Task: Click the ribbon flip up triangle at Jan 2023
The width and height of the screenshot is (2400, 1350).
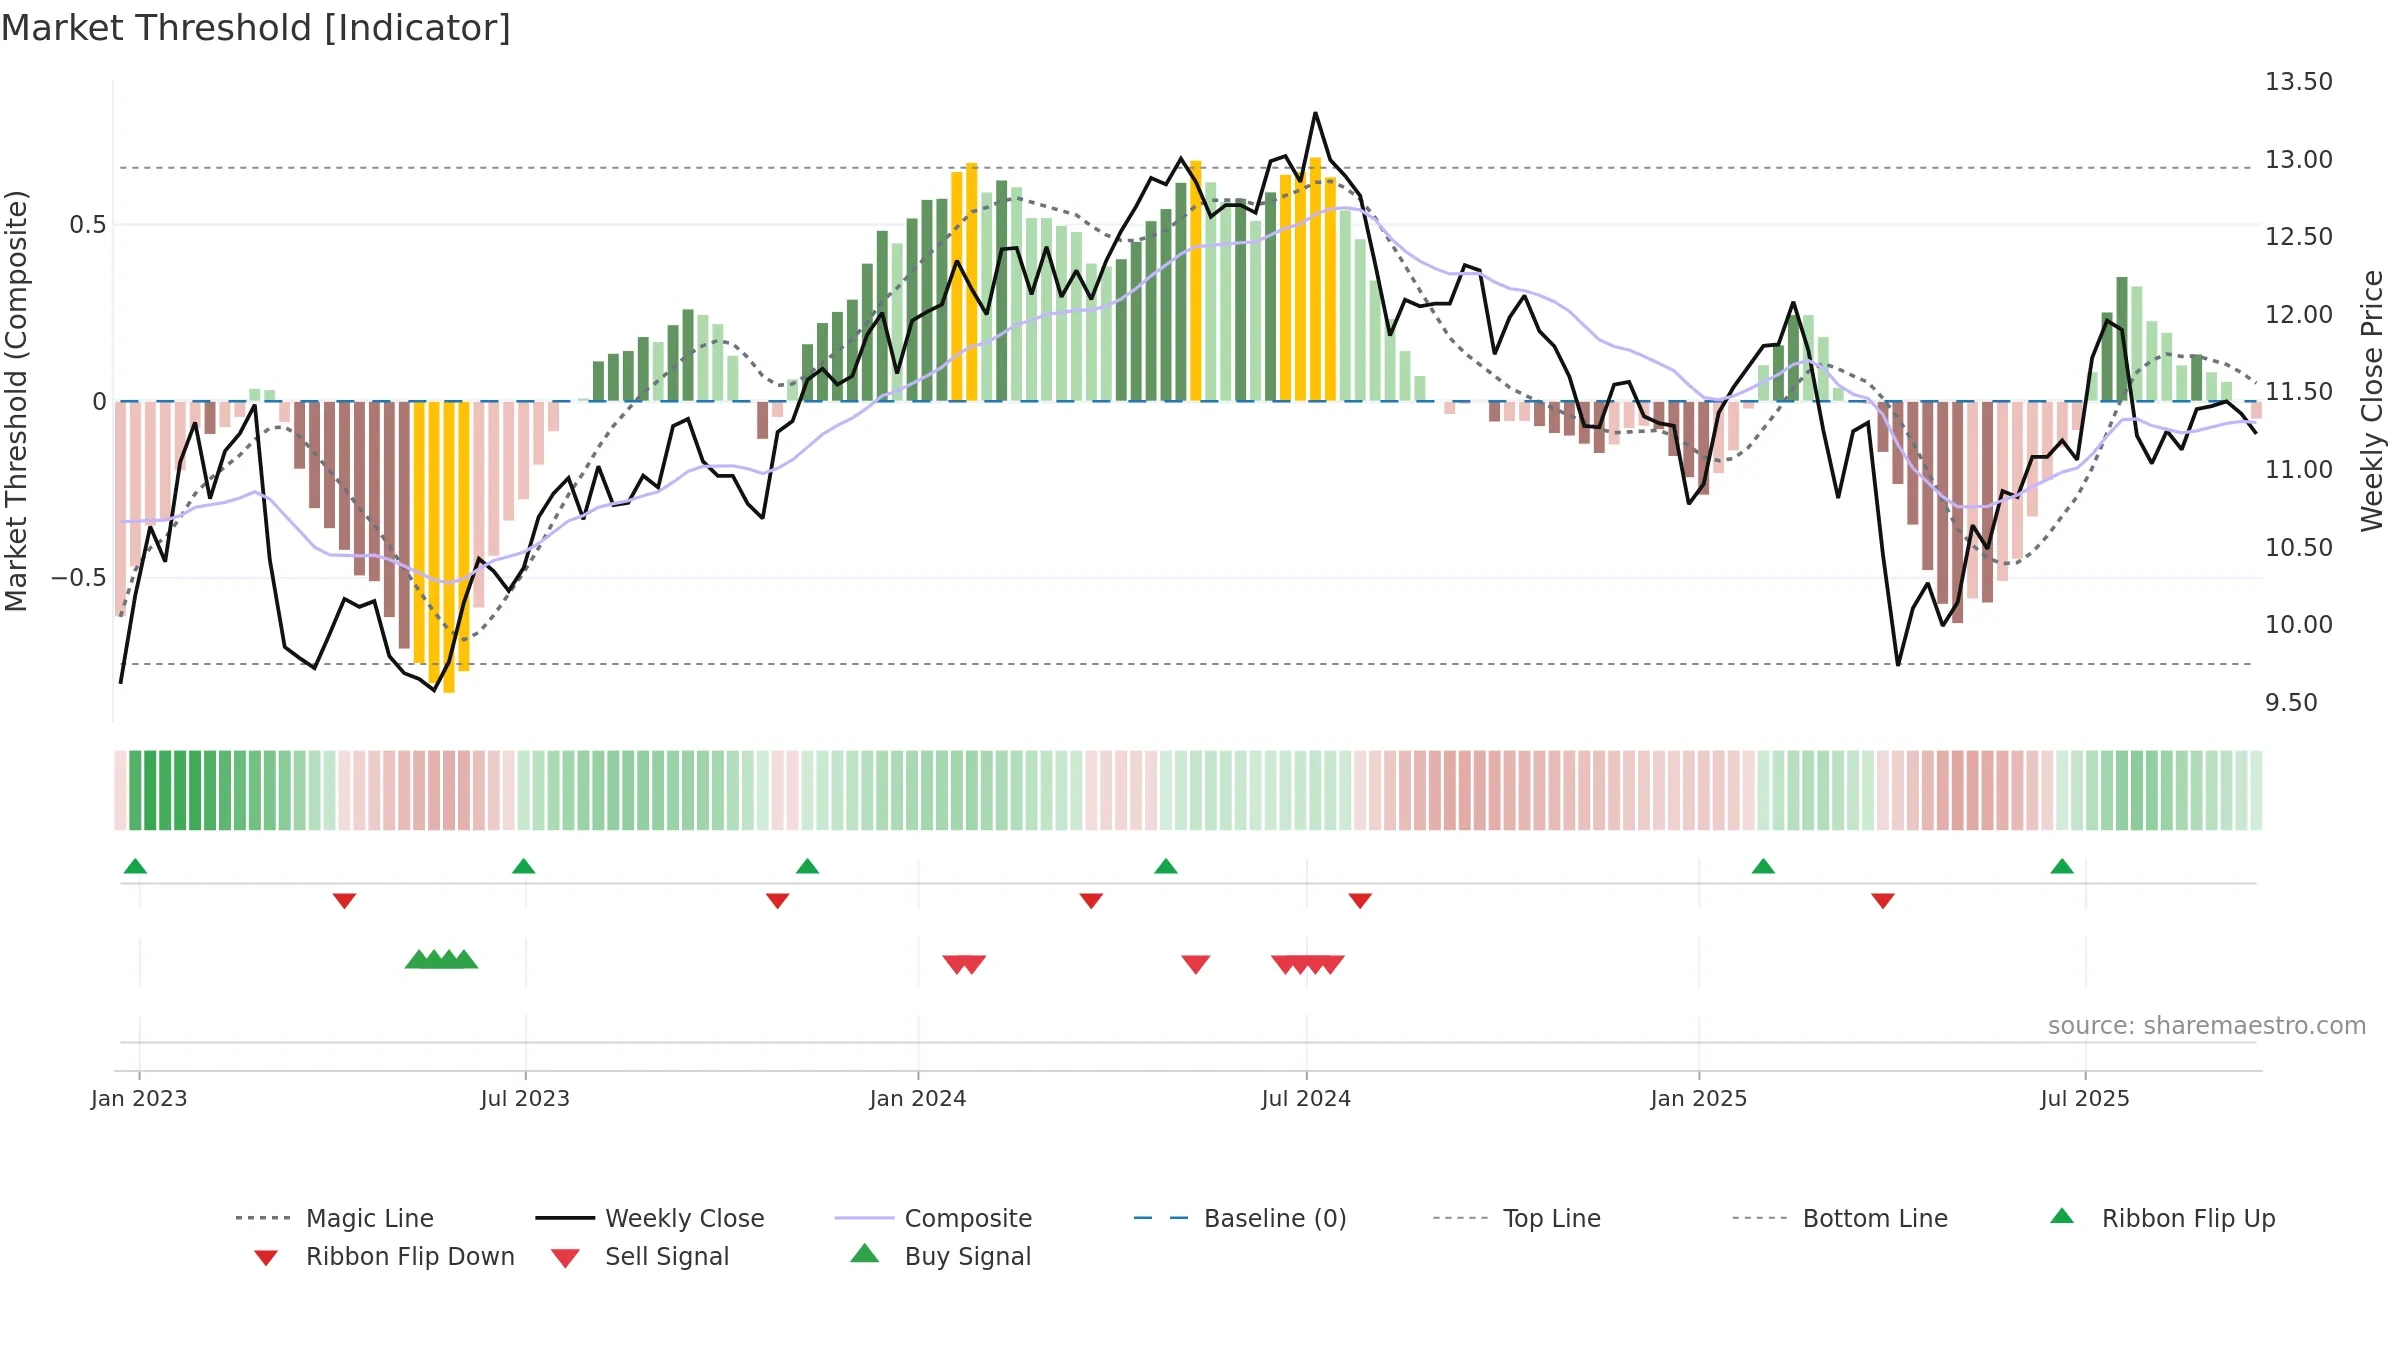Action: 135,866
